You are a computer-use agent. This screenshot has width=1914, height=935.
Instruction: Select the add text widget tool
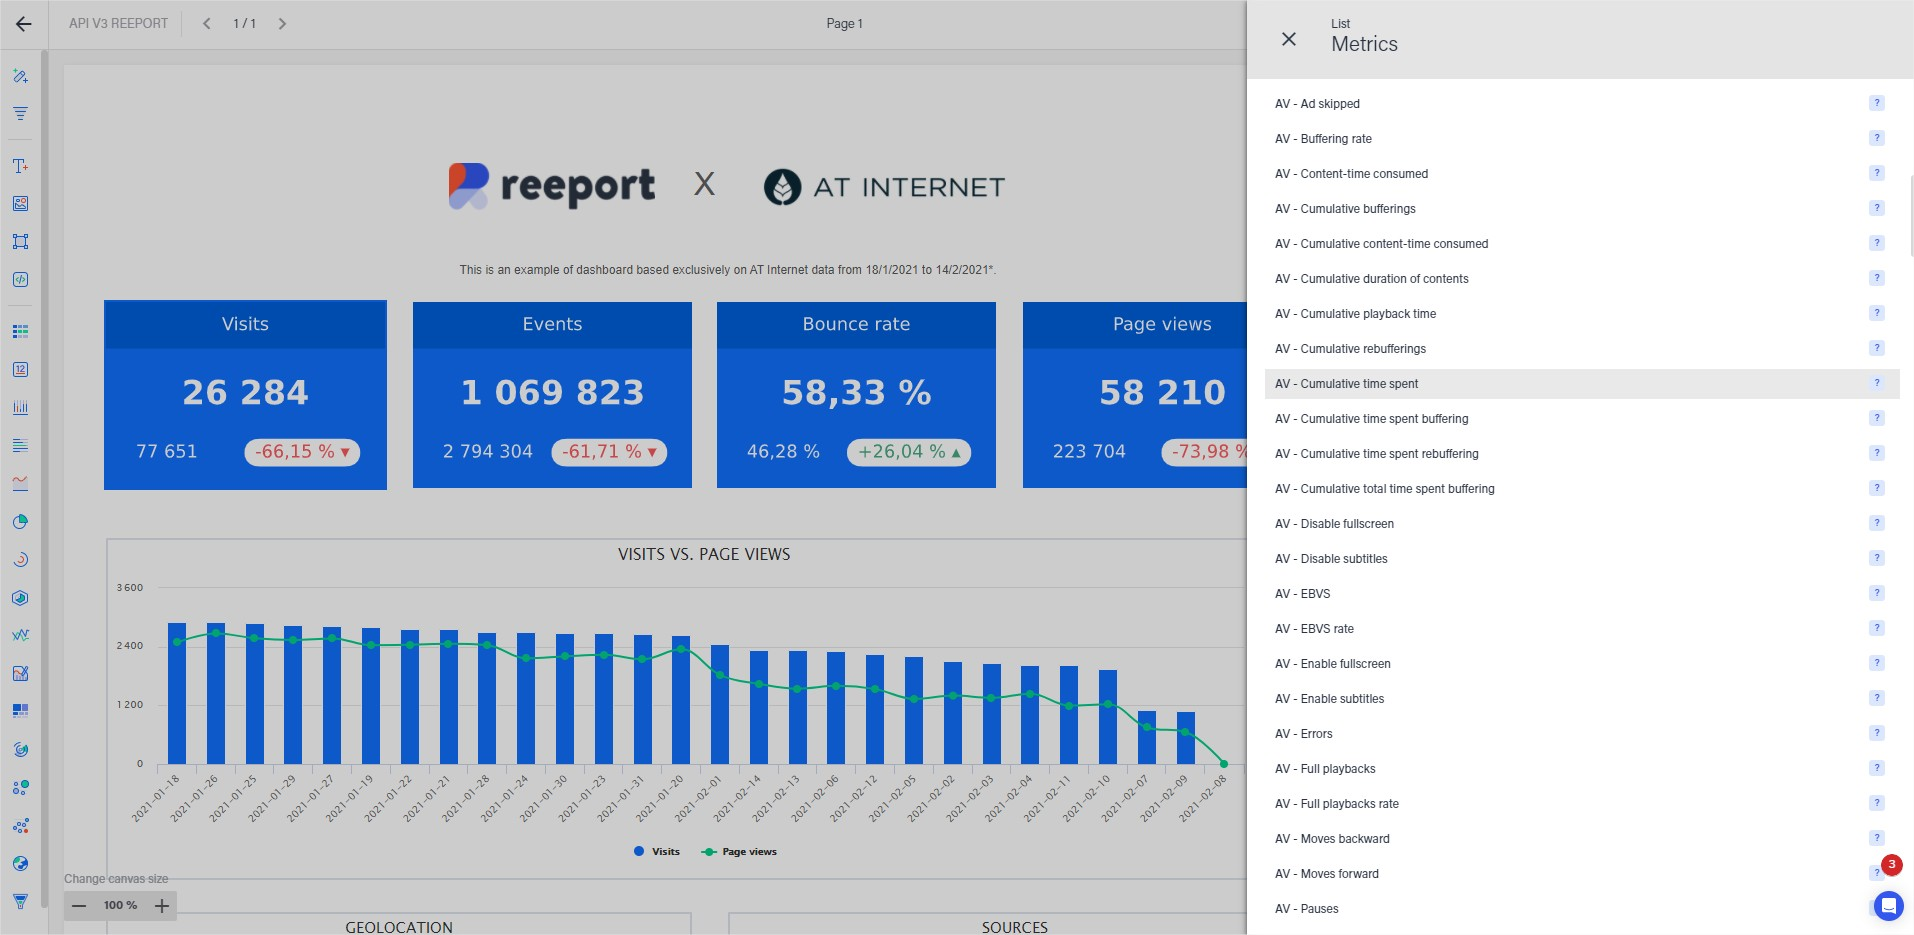[20, 166]
